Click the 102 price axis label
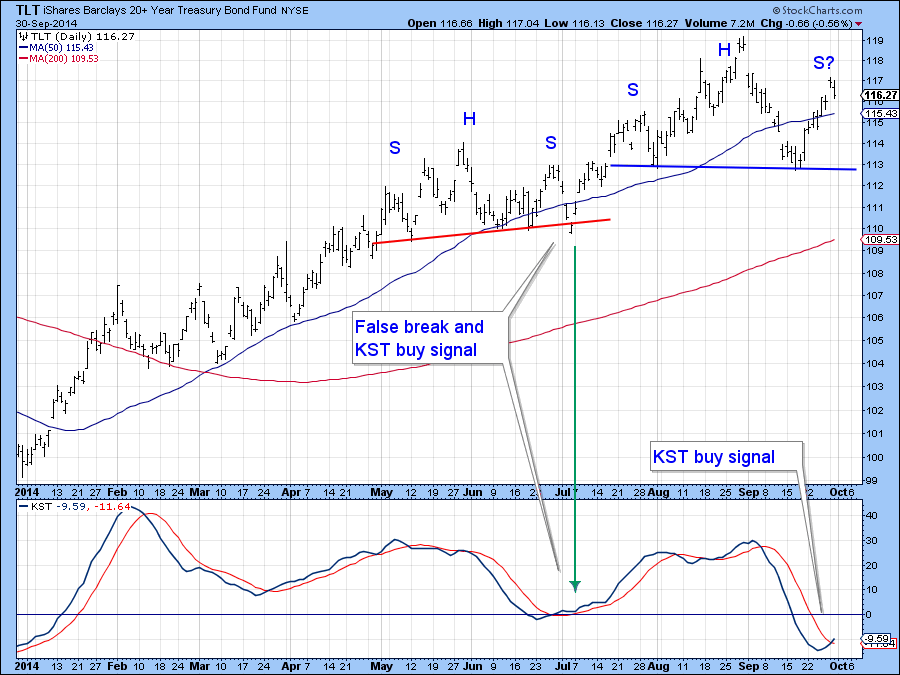Viewport: 900px width, 675px height. click(874, 410)
